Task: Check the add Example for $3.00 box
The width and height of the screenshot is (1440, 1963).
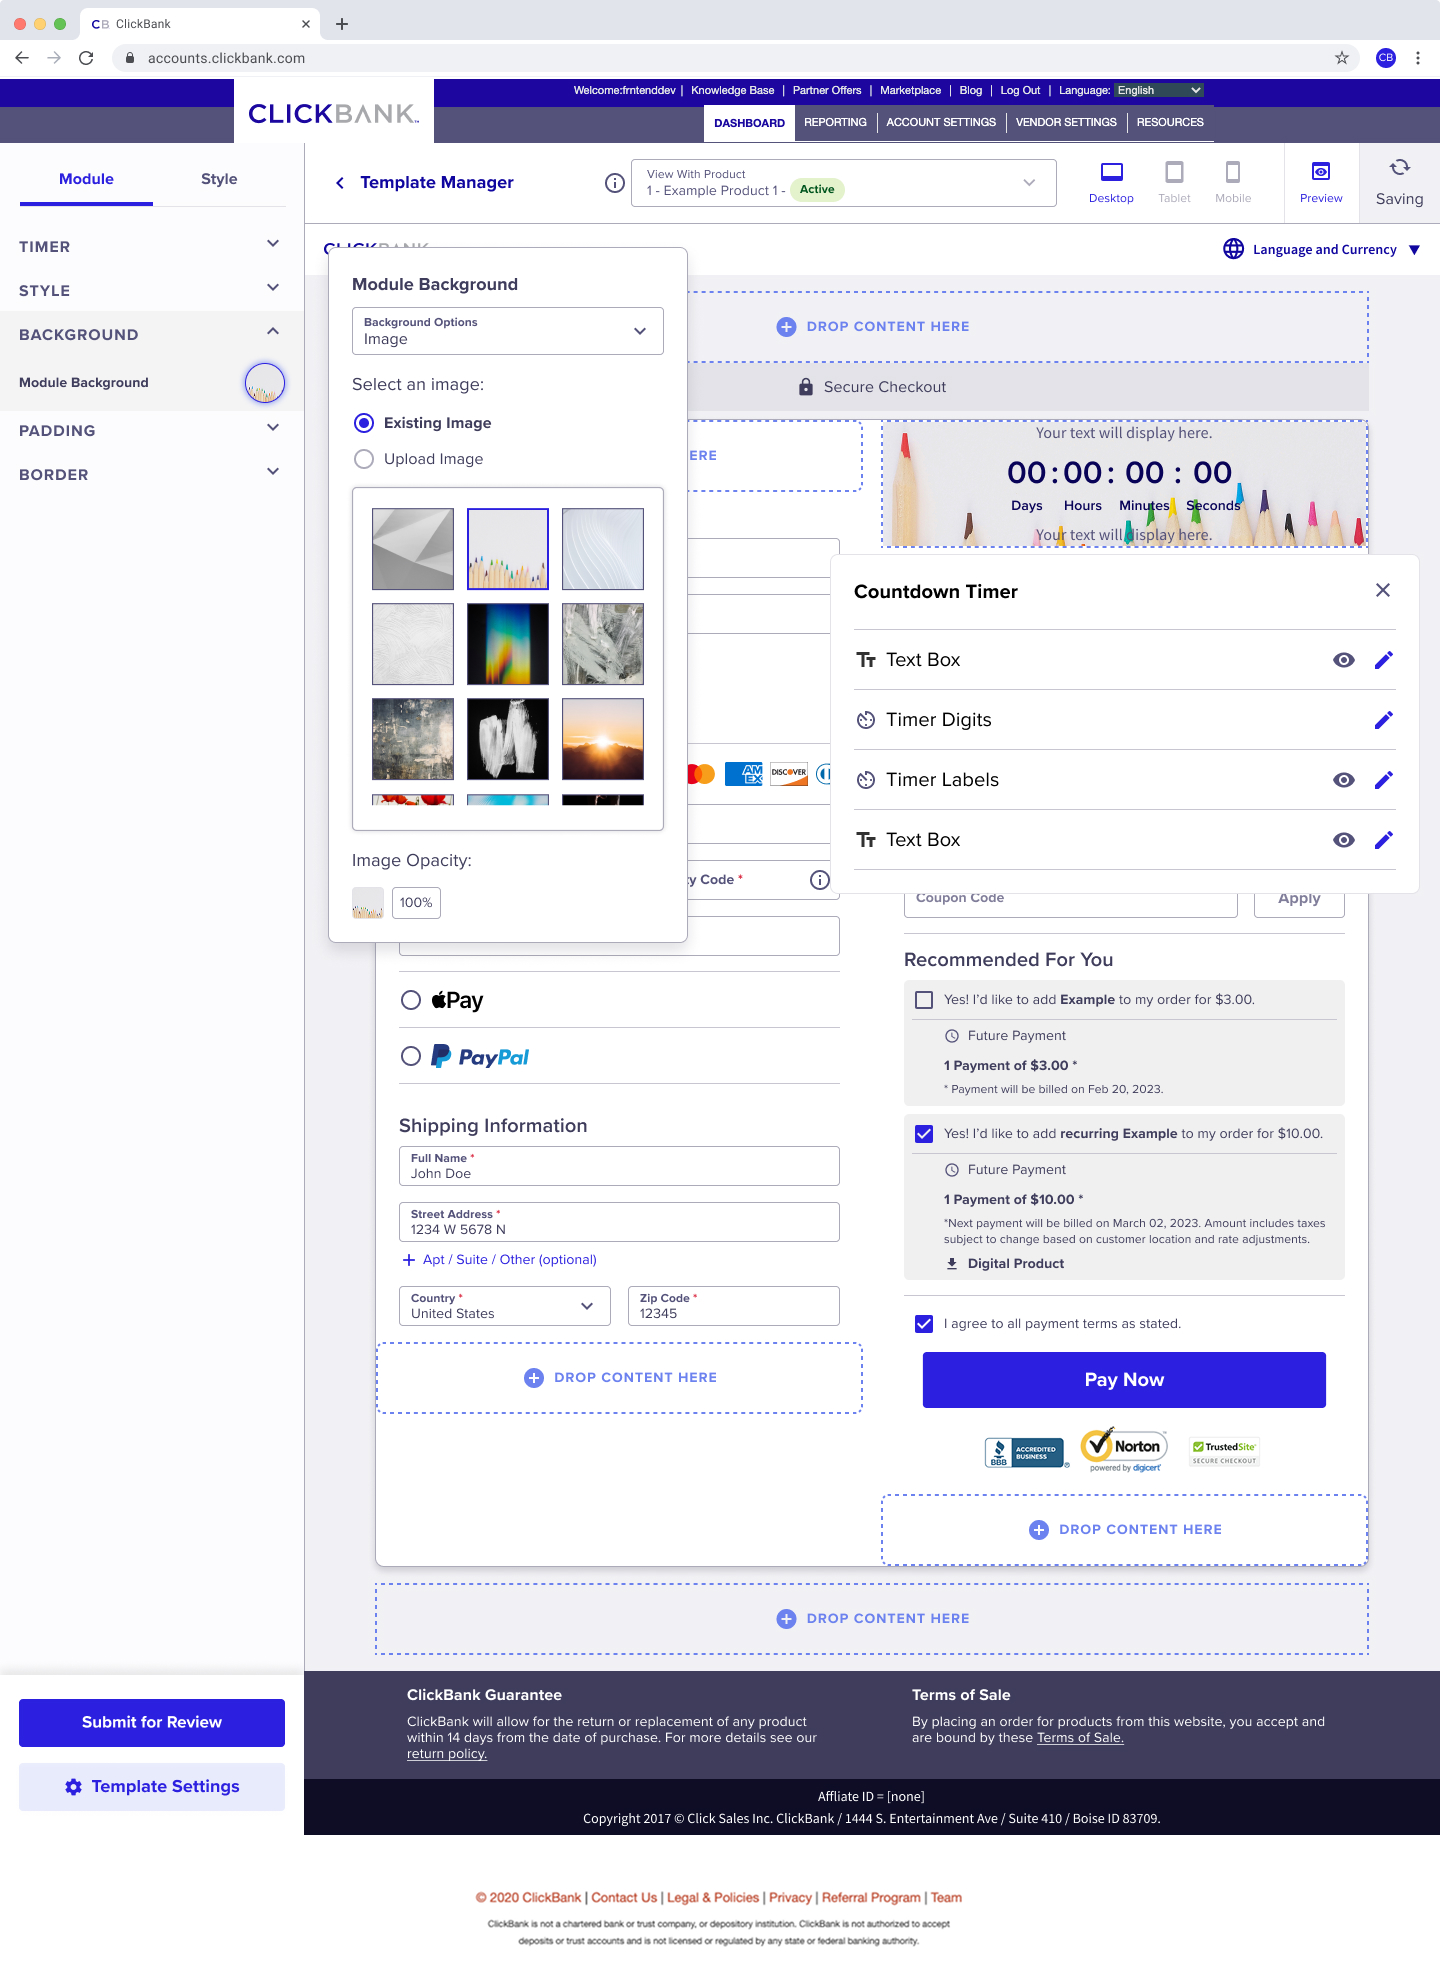Action: [x=924, y=1000]
